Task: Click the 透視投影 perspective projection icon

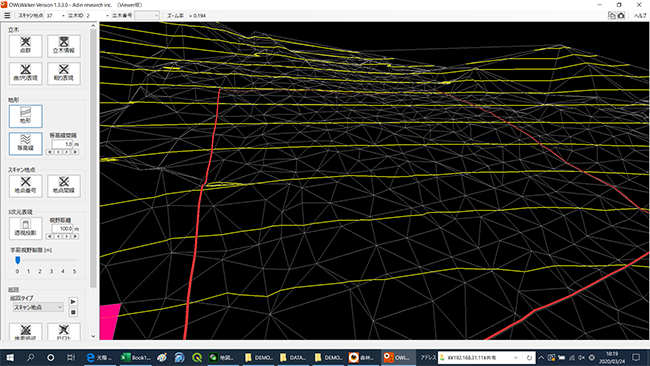Action: click(x=26, y=228)
